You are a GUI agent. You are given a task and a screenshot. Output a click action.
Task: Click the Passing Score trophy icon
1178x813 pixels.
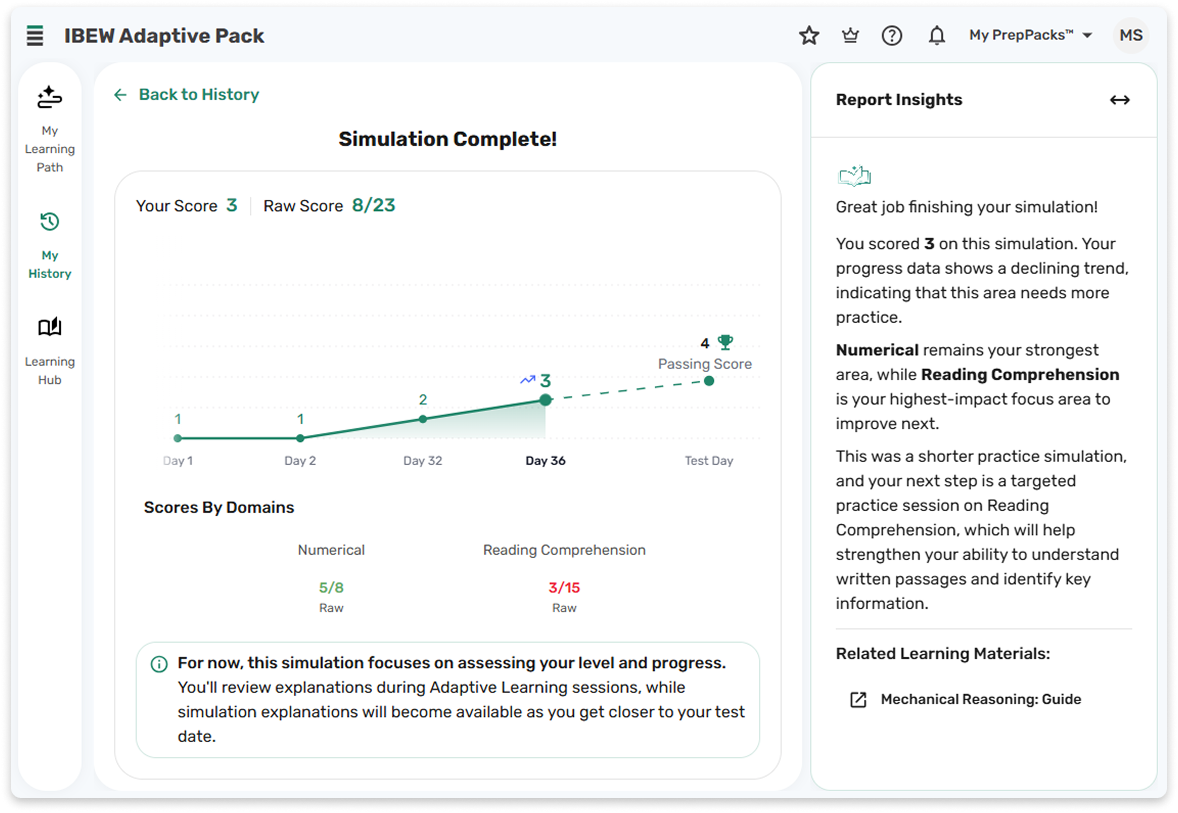[725, 343]
